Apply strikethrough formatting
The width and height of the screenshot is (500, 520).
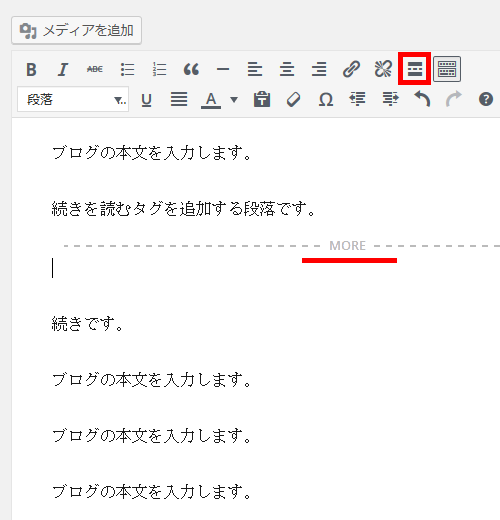click(95, 70)
